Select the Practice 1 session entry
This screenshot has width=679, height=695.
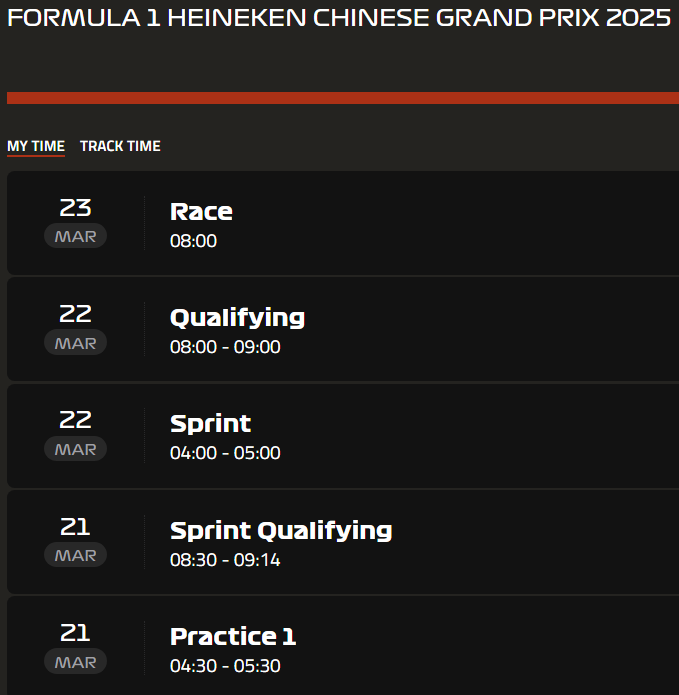(x=343, y=646)
